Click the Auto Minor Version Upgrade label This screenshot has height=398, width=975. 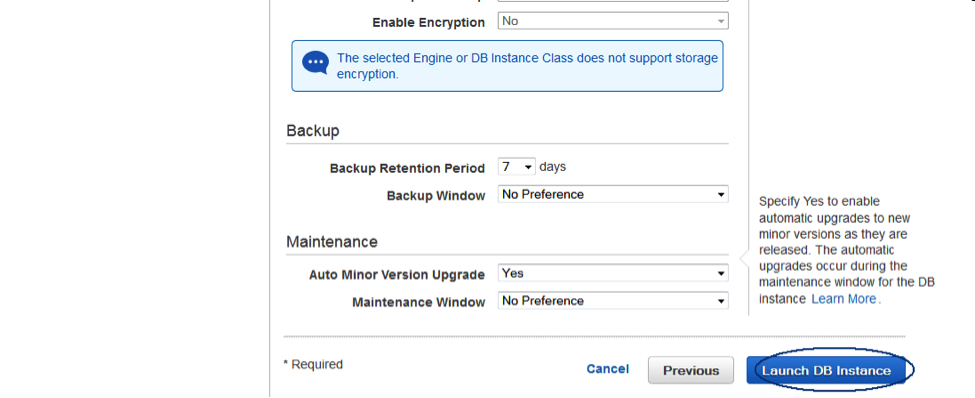tap(397, 275)
